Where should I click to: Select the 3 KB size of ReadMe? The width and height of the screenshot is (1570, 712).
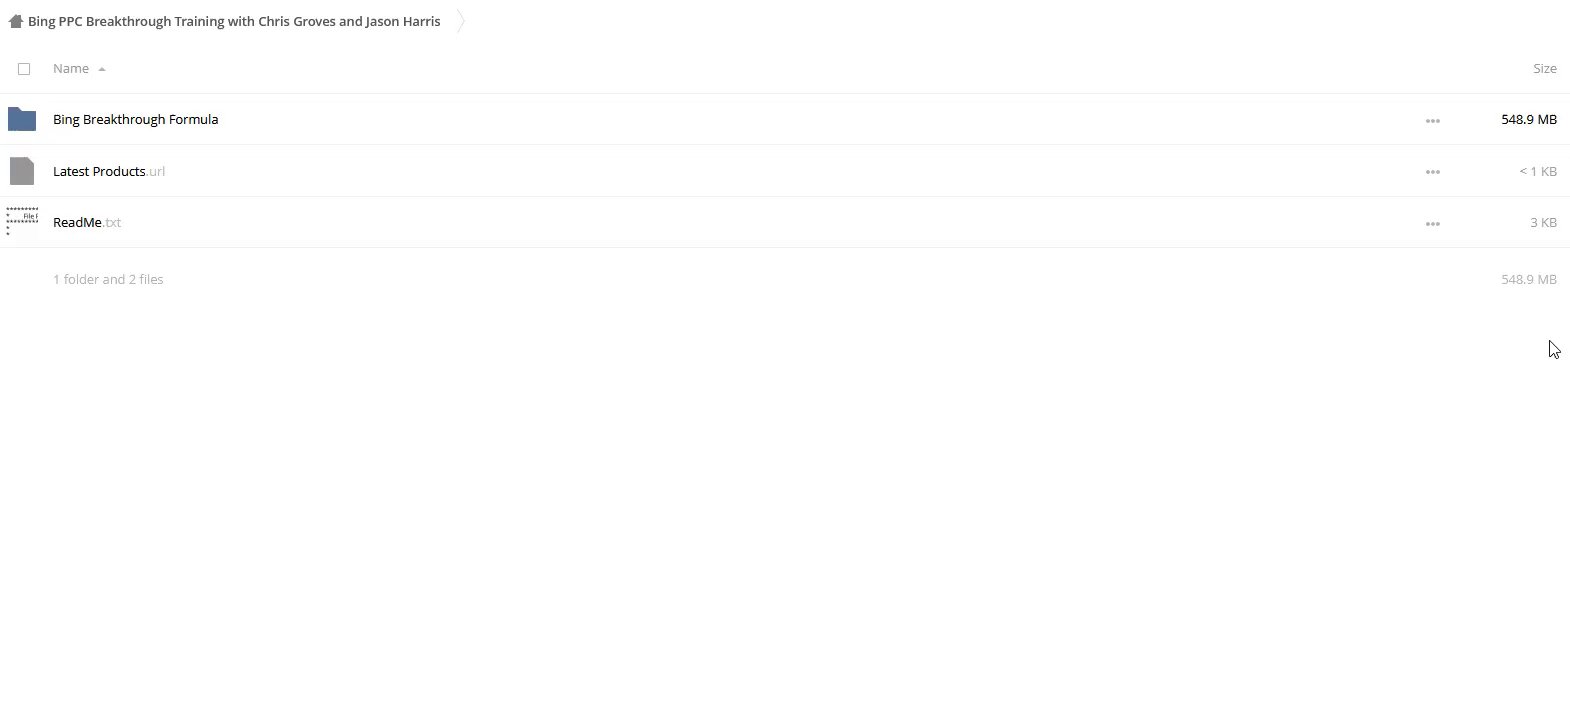coord(1543,222)
